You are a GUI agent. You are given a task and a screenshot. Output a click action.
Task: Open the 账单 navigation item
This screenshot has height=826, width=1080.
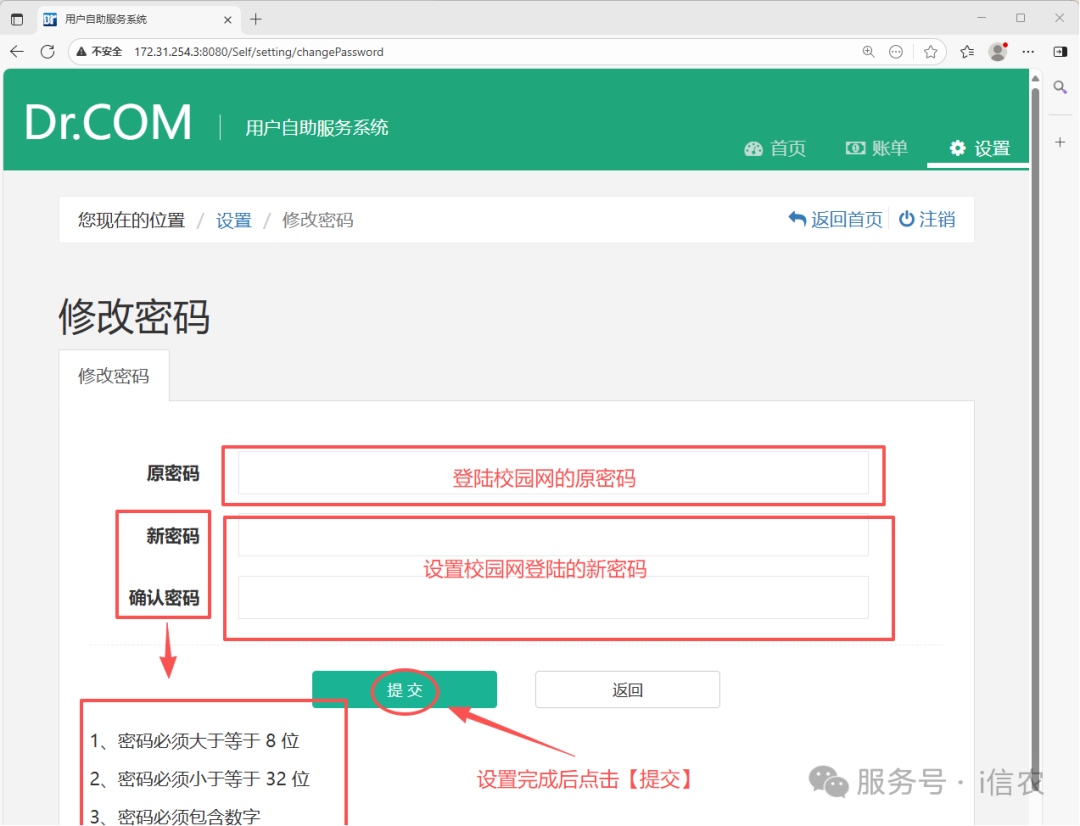click(877, 149)
